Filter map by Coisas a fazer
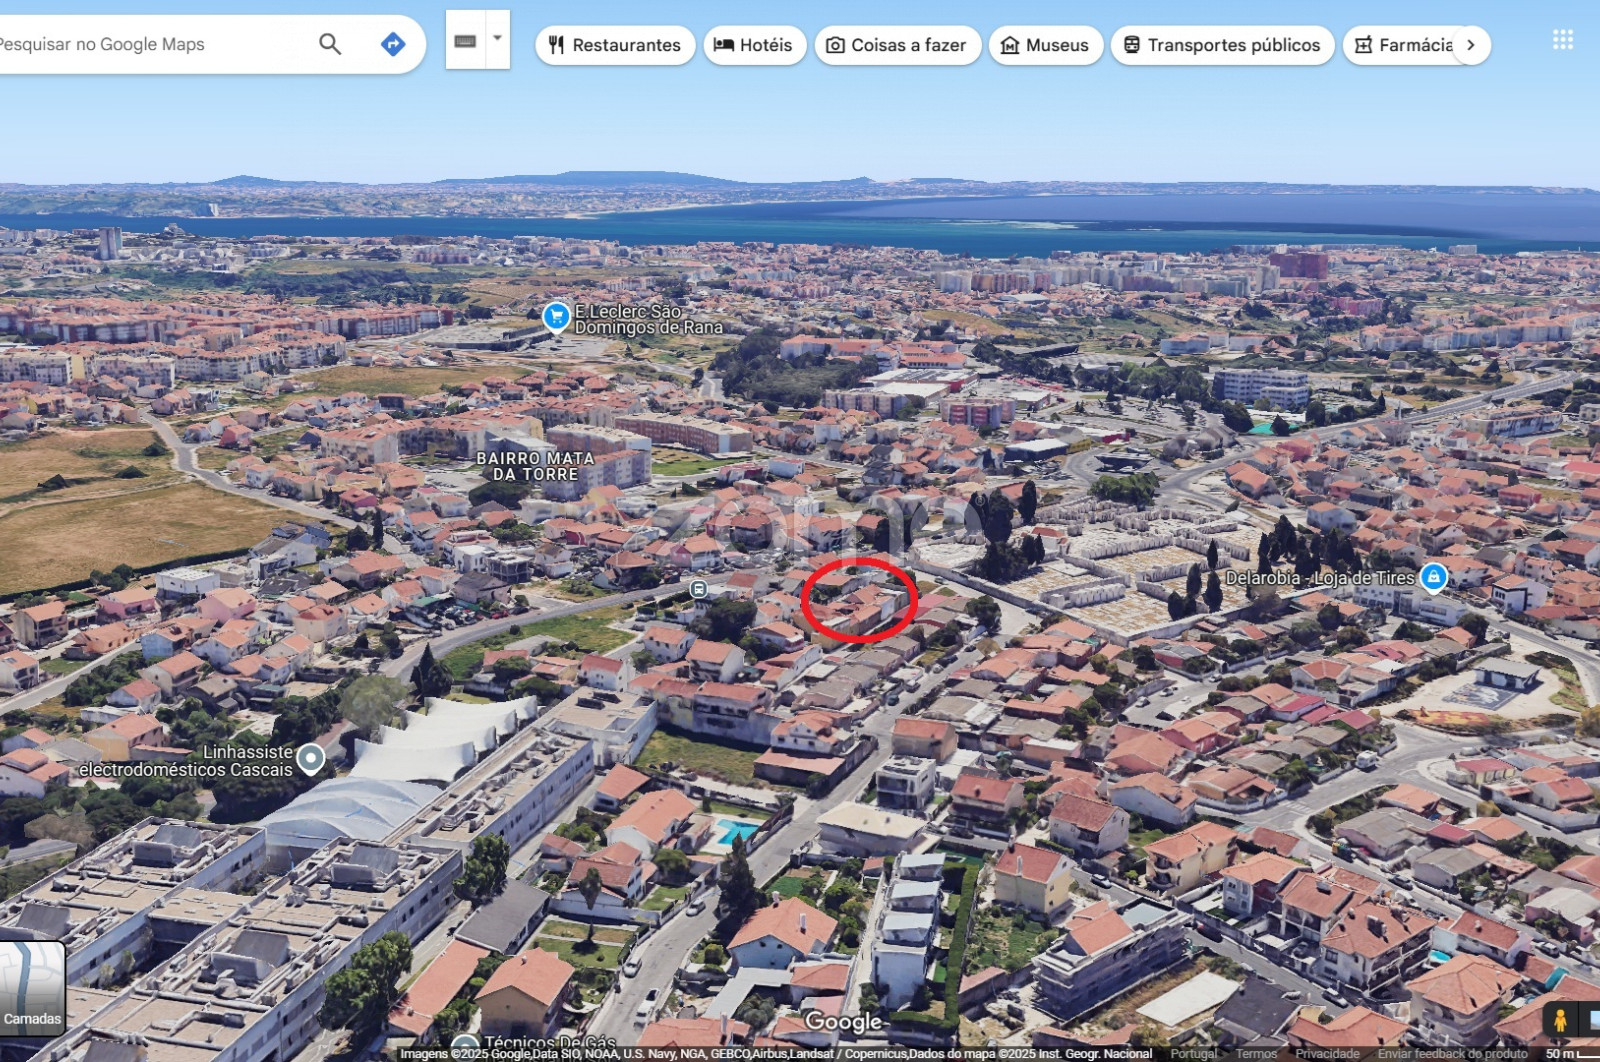1600x1062 pixels. 897,45
